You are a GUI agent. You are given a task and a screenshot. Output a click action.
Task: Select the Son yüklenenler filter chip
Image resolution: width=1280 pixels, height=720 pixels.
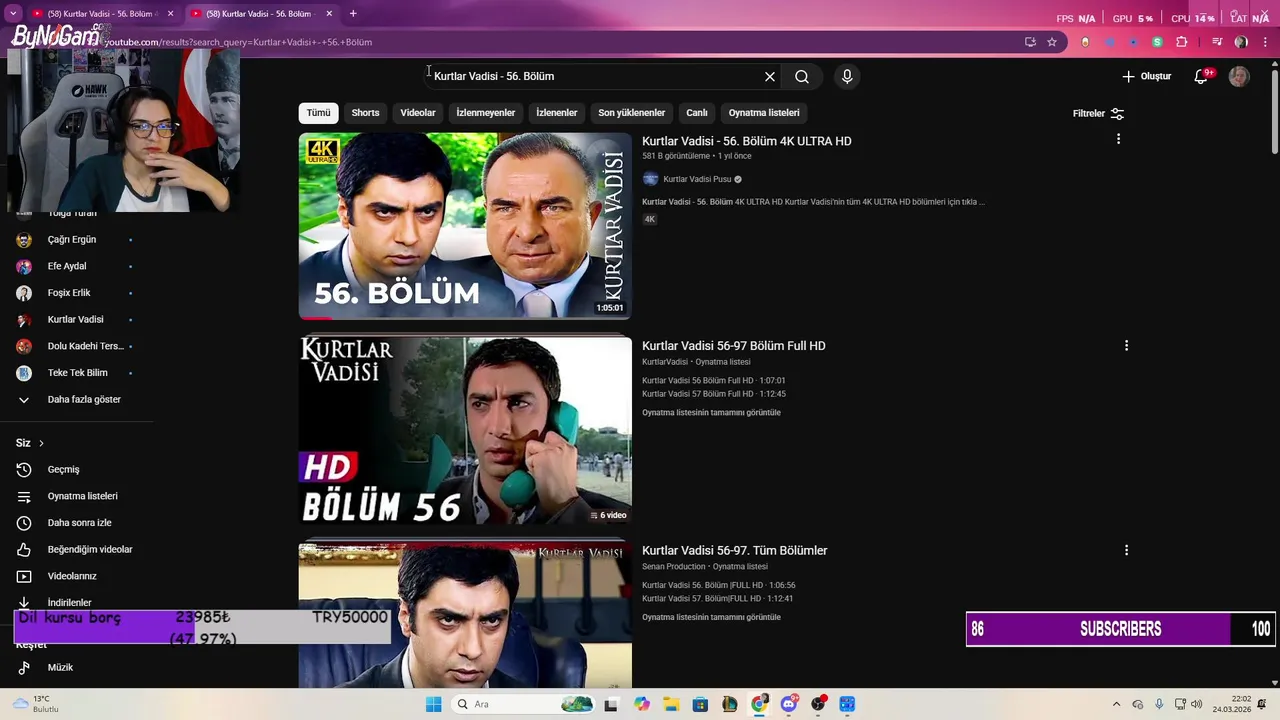631,113
